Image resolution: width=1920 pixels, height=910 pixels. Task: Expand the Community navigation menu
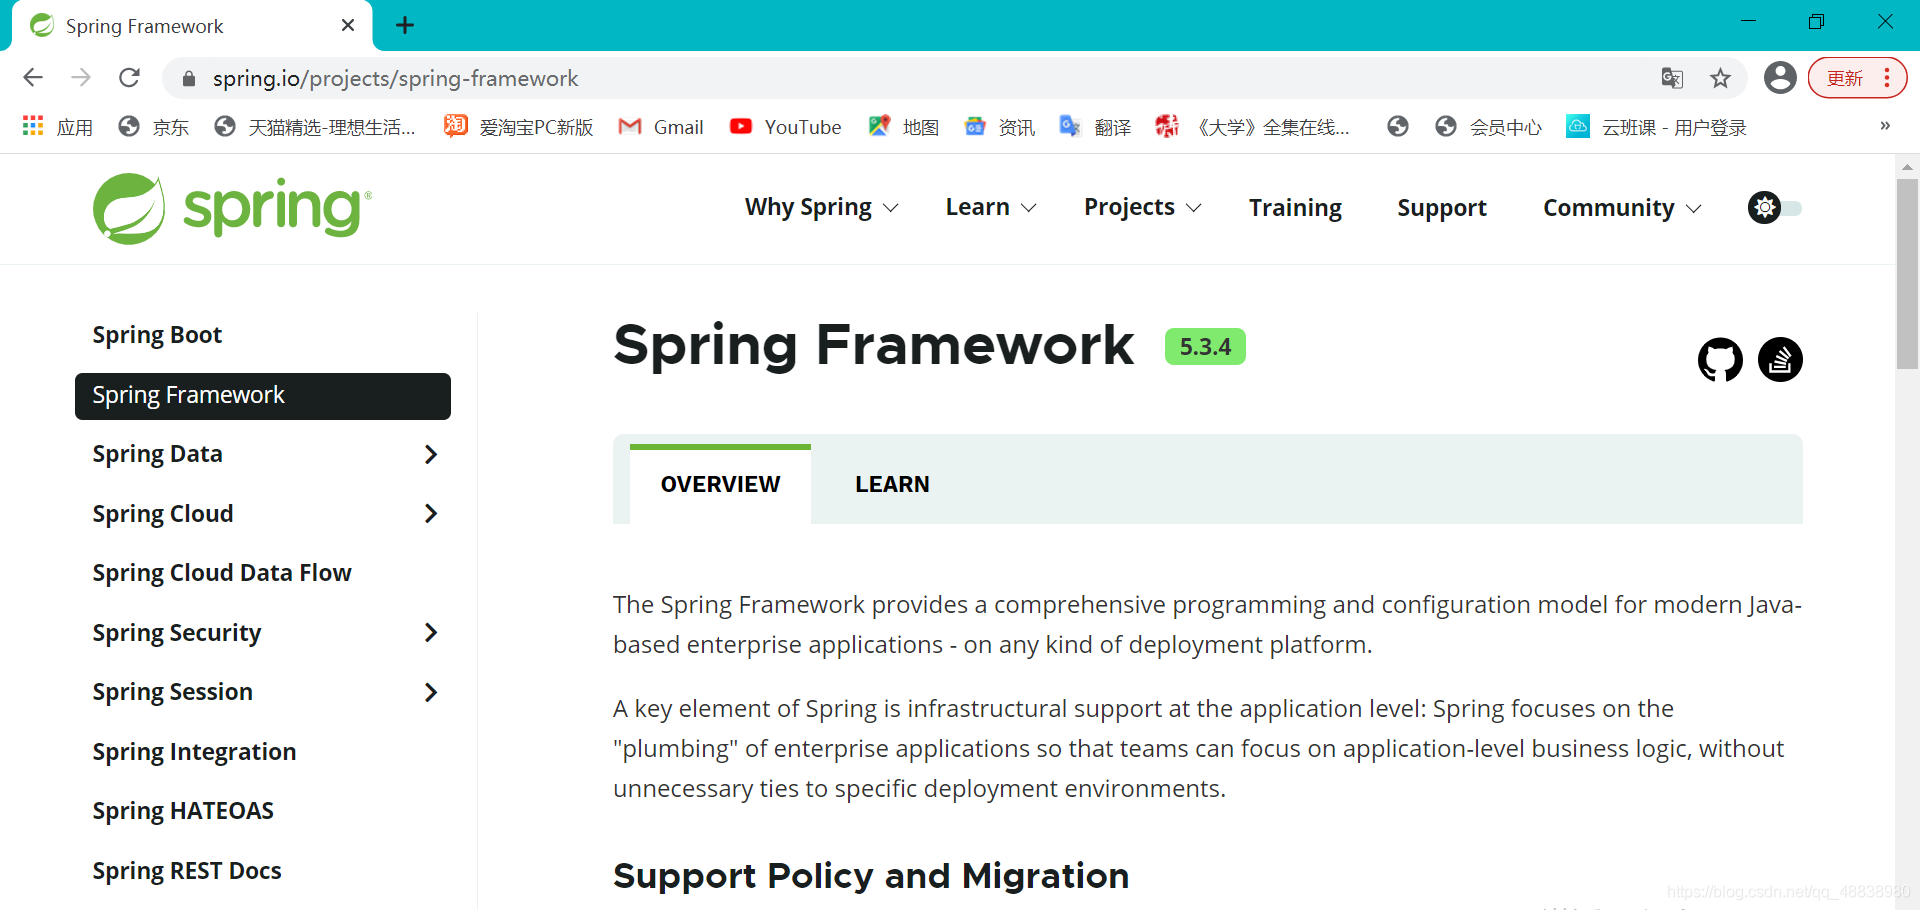pyautogui.click(x=1622, y=208)
